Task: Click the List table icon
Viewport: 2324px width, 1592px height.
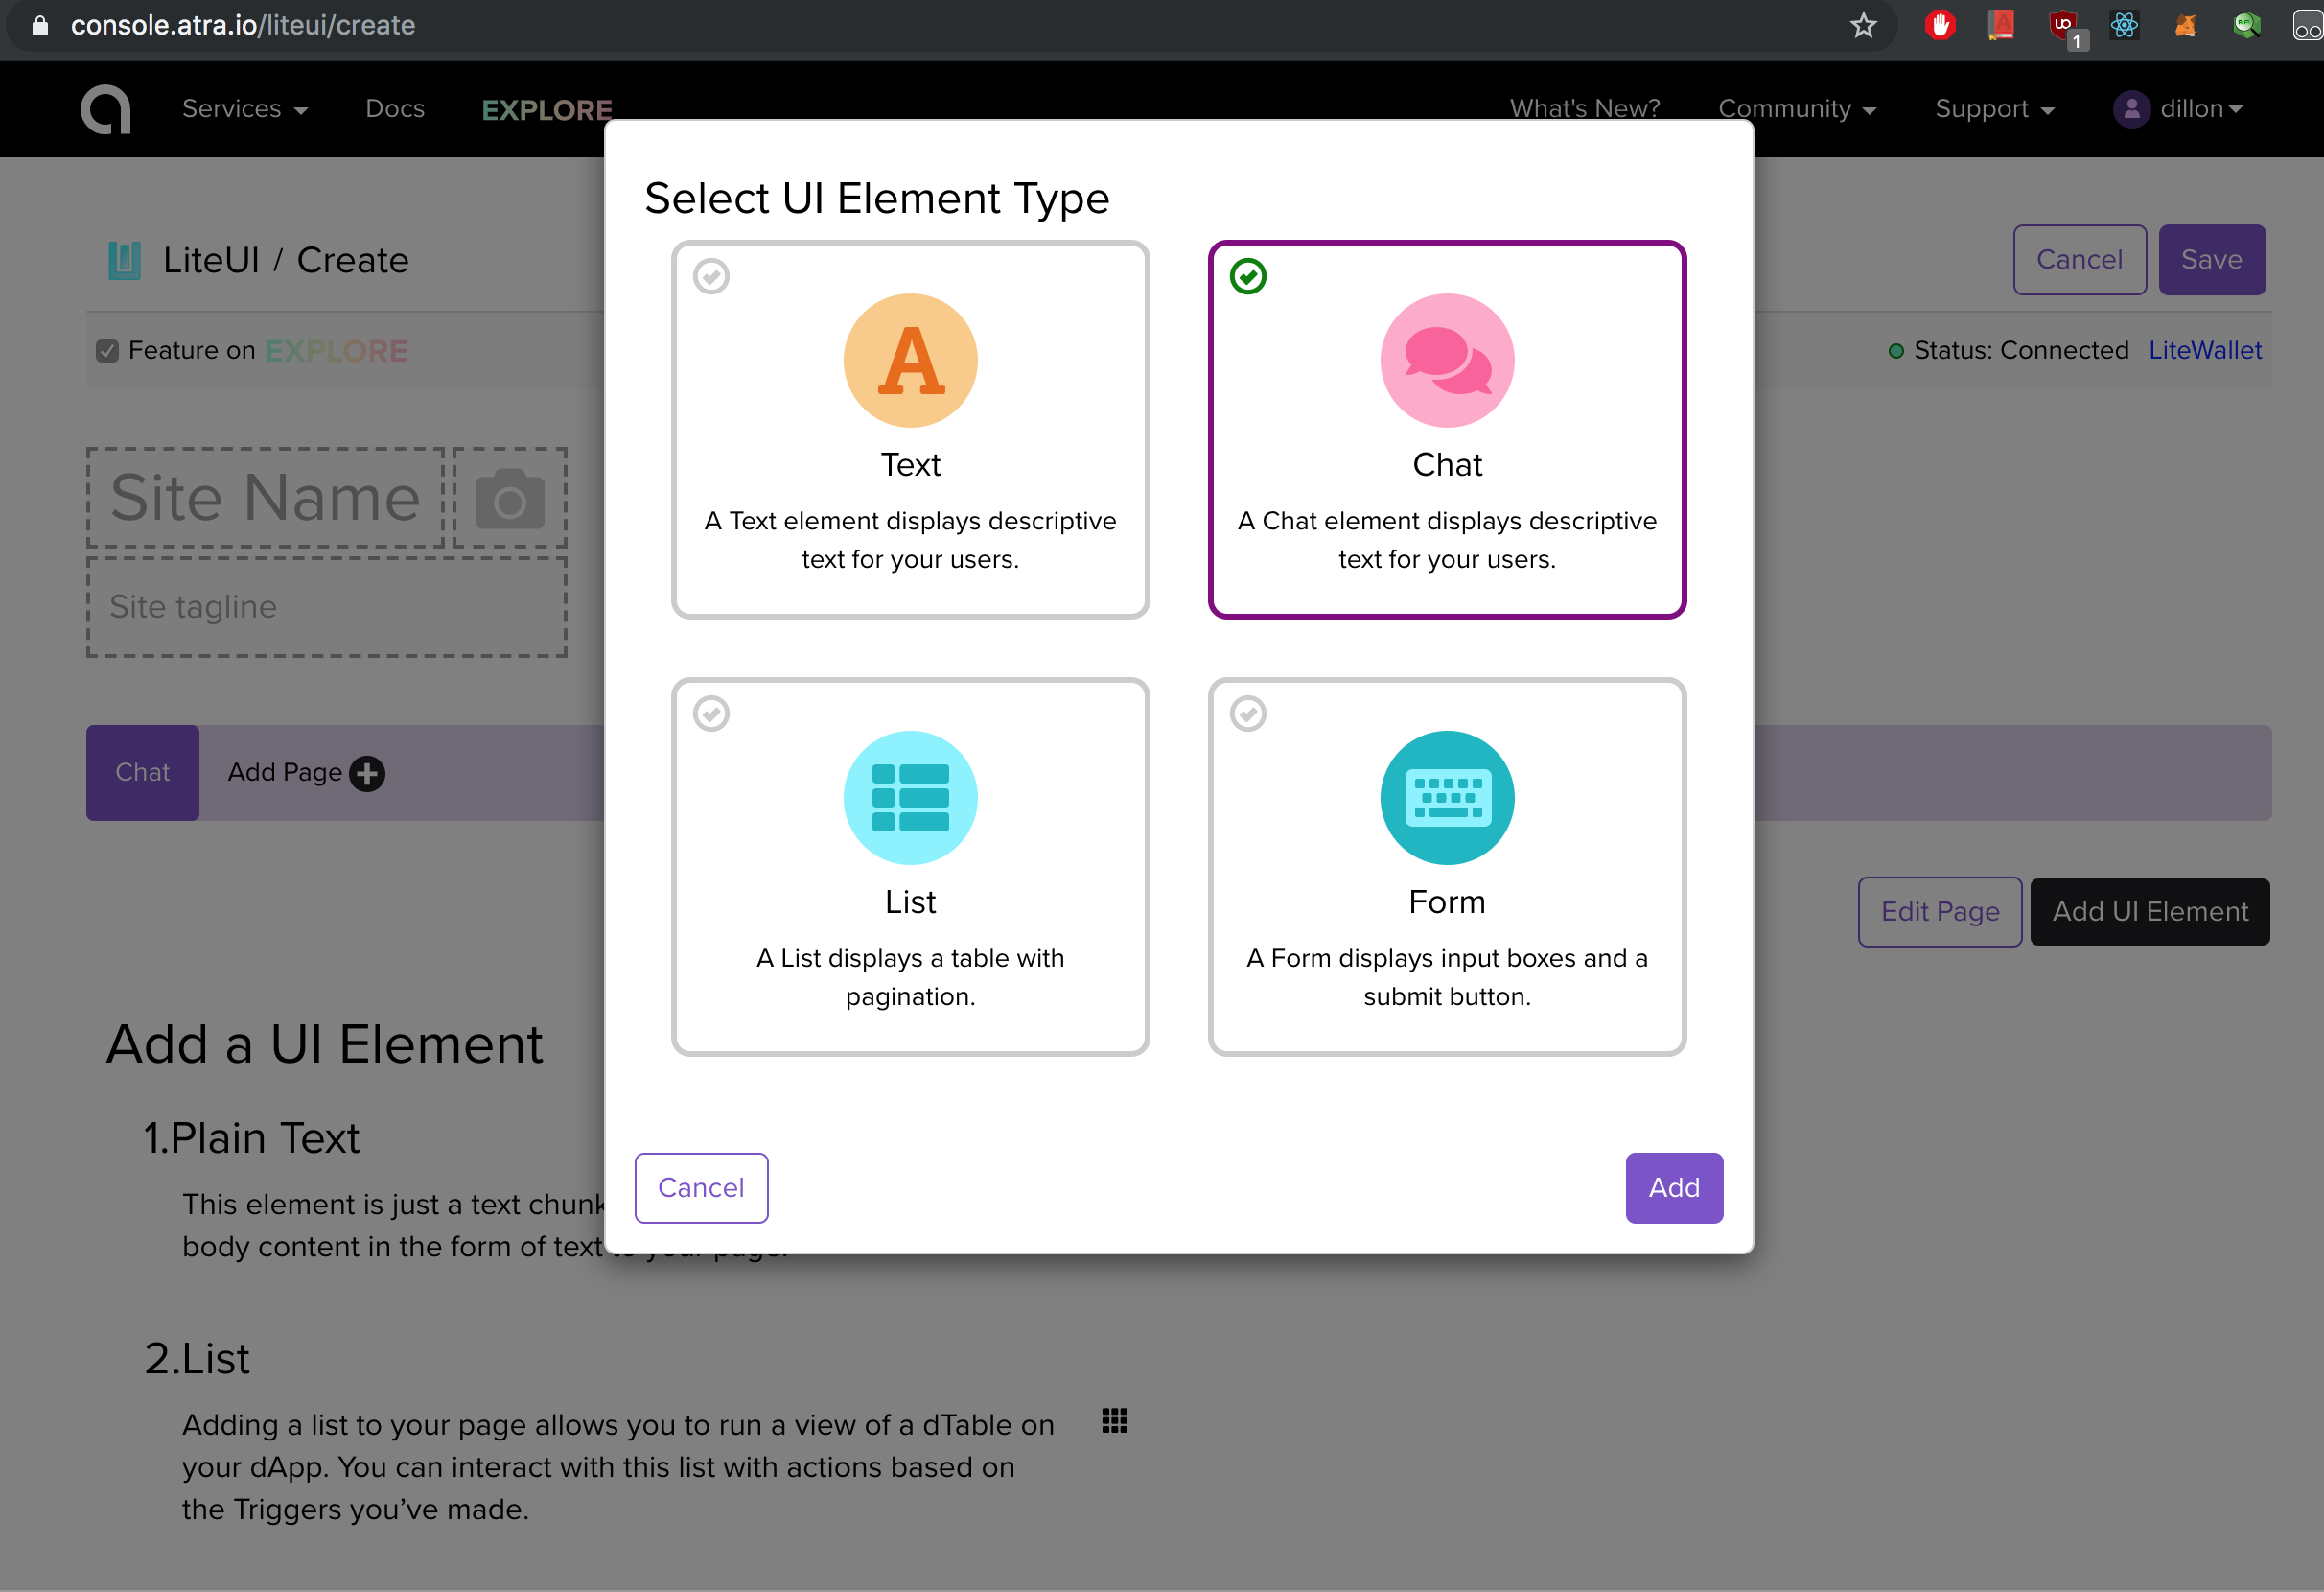Action: tap(910, 797)
